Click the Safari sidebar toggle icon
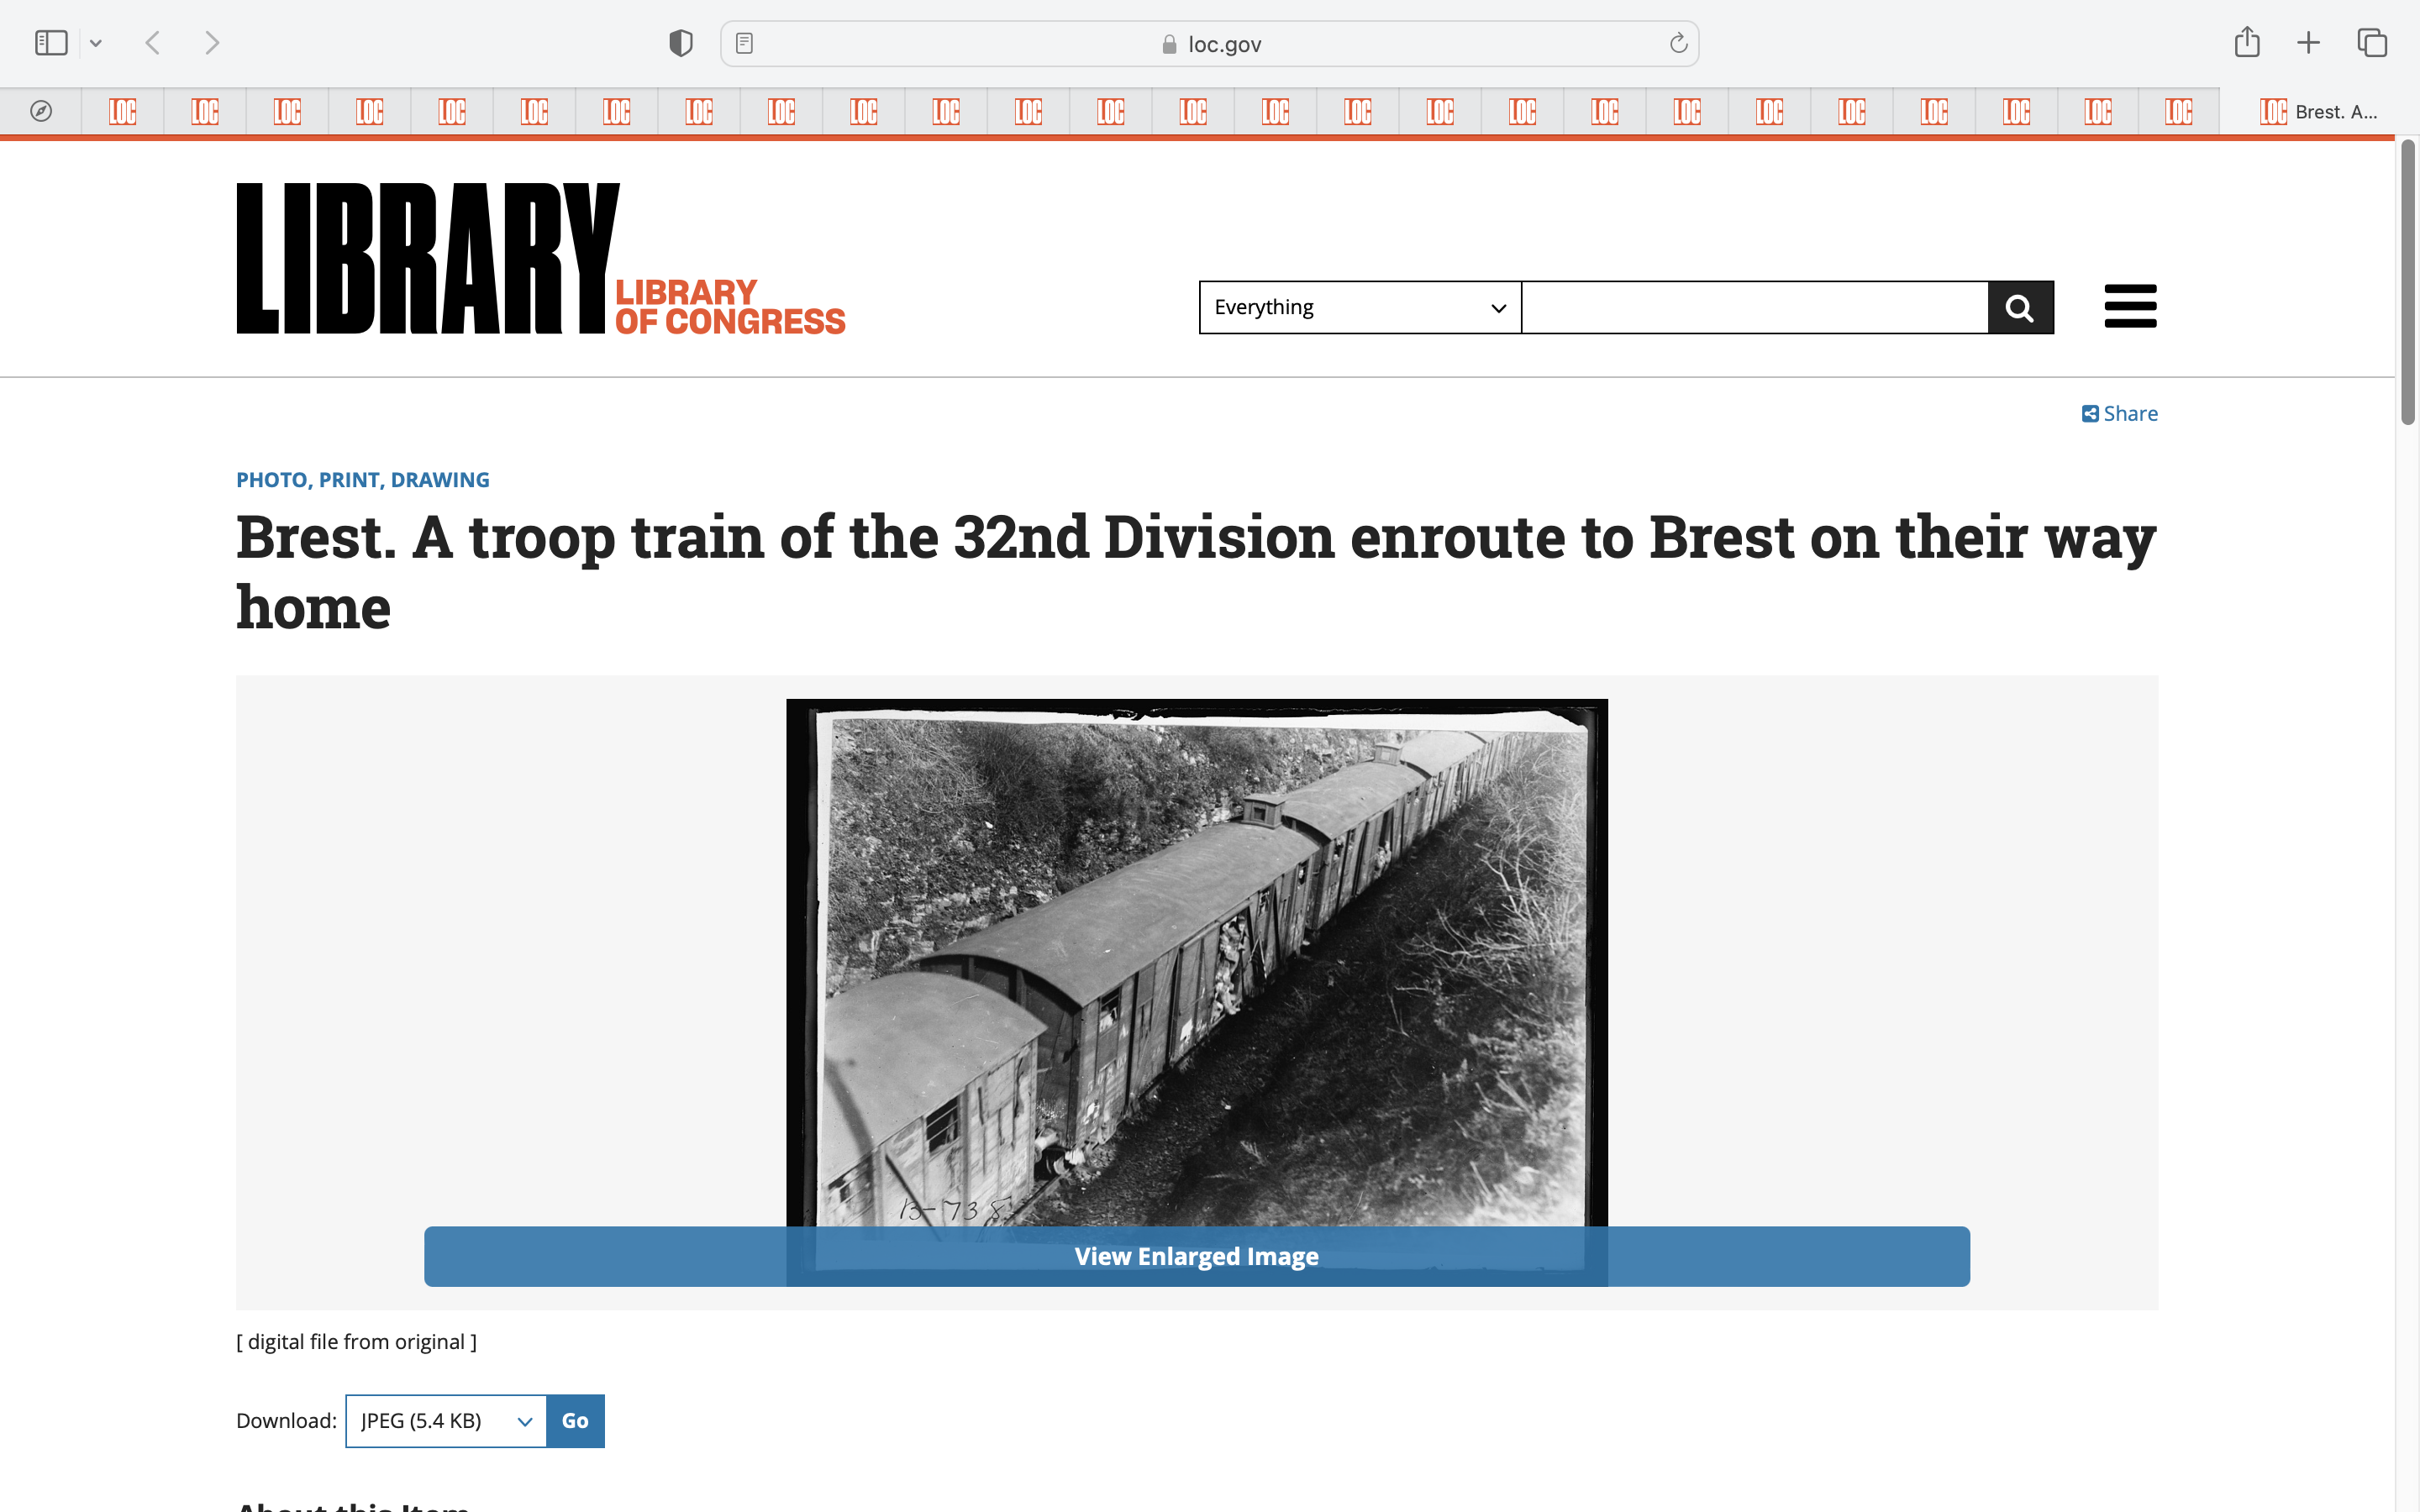 [51, 43]
